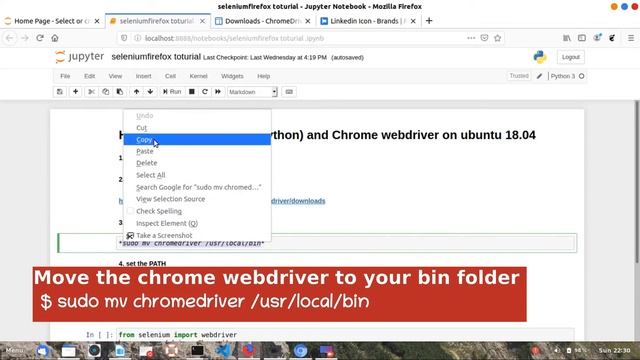The width and height of the screenshot is (640, 360).
Task: Paste cells below toolbar icon
Action: pyautogui.click(x=120, y=92)
